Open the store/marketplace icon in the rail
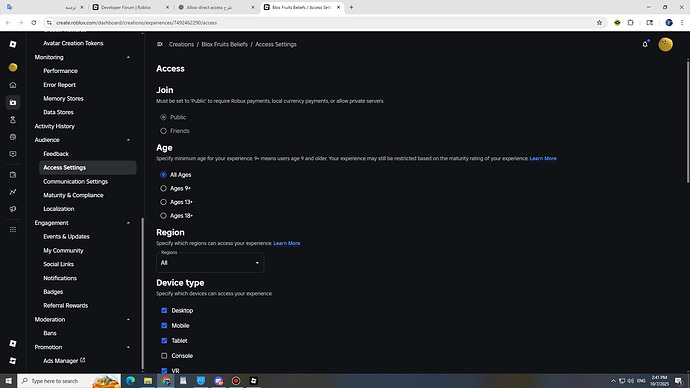This screenshot has height=388, width=690. (13, 137)
